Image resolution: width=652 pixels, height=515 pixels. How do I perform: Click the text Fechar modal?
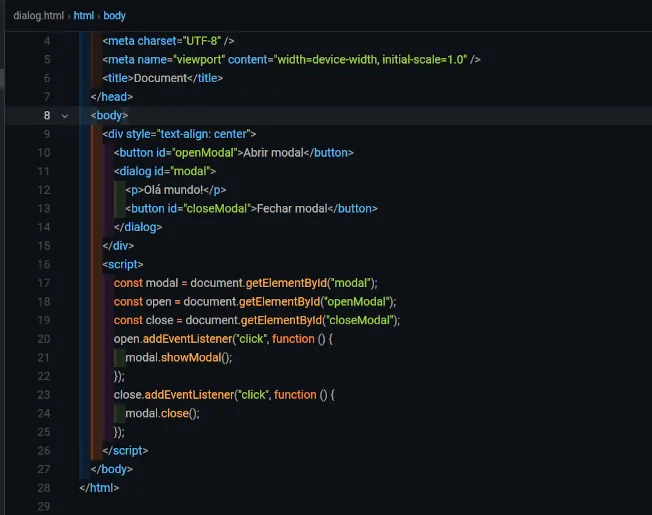click(292, 208)
